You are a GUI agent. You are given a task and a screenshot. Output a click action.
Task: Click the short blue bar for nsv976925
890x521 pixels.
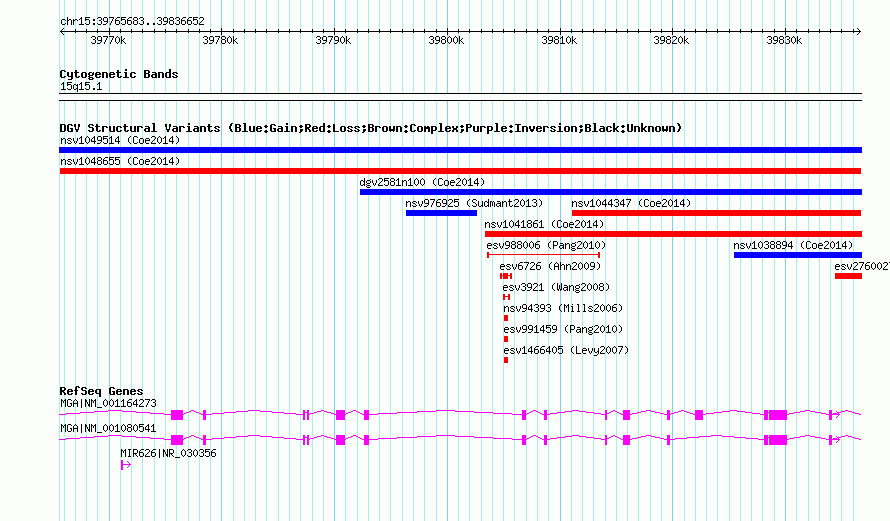pos(442,213)
